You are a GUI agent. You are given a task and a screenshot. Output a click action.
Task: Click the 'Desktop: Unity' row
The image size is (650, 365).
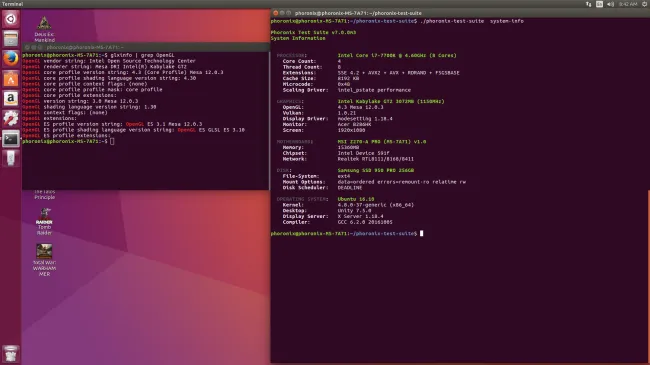pos(327,211)
